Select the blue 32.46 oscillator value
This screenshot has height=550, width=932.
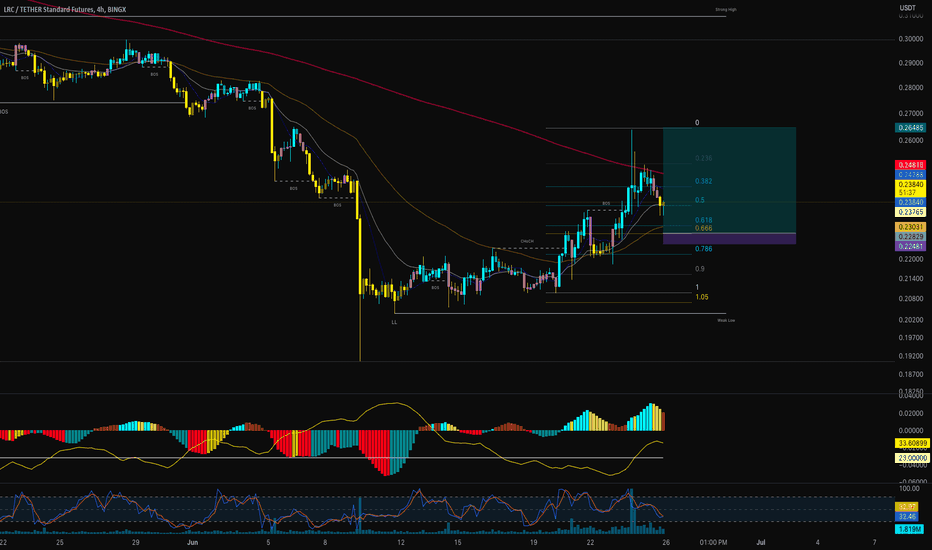click(907, 517)
